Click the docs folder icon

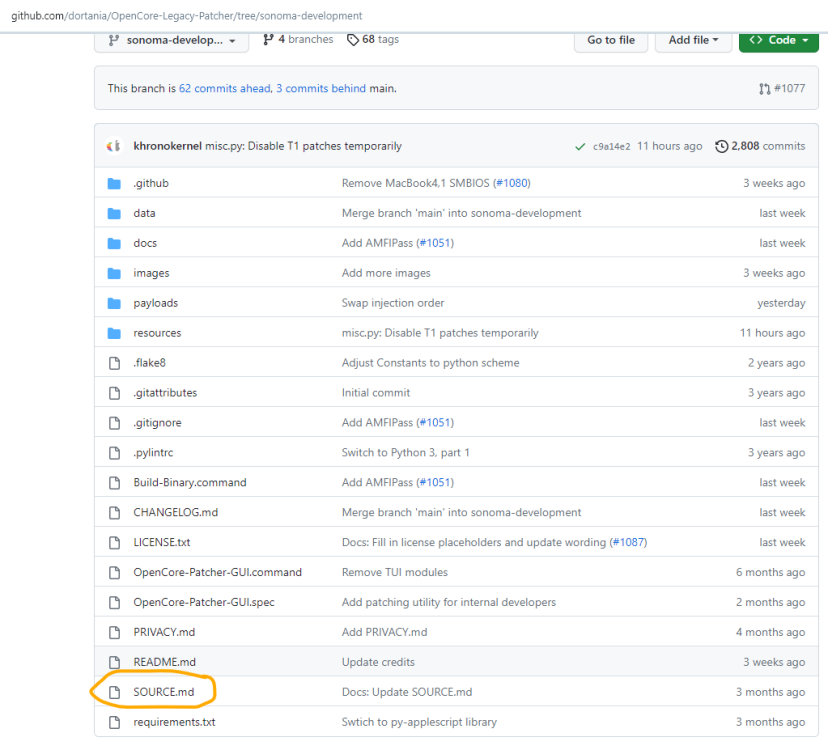click(x=114, y=243)
